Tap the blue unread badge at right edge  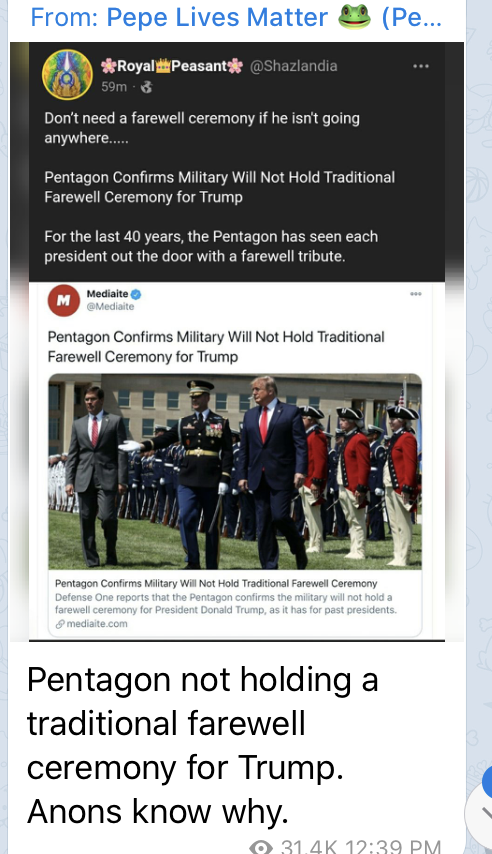487,782
